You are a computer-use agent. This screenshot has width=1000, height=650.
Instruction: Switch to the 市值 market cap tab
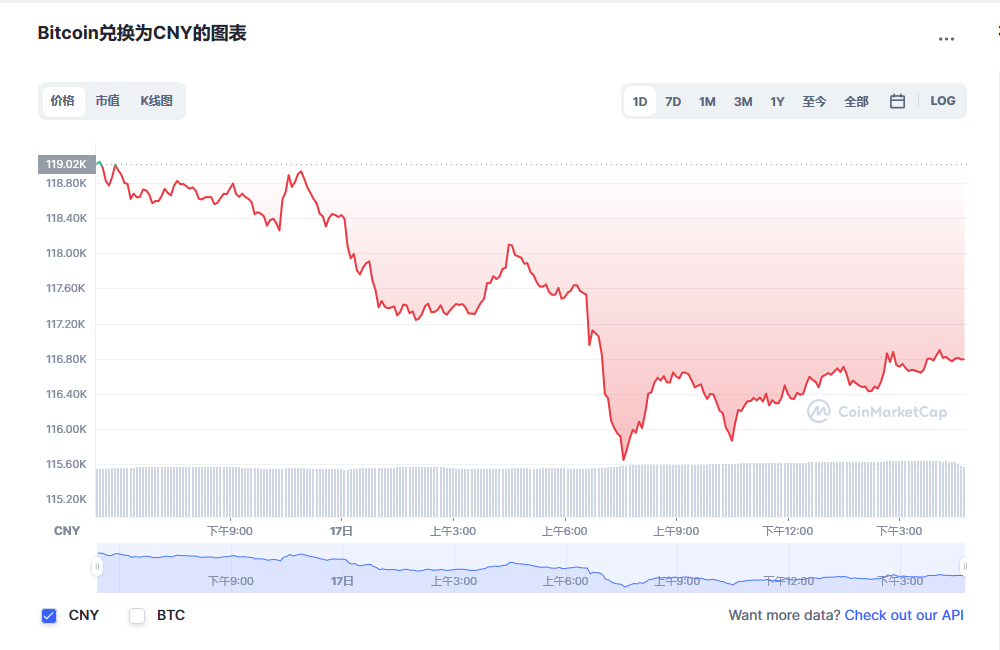(x=107, y=101)
